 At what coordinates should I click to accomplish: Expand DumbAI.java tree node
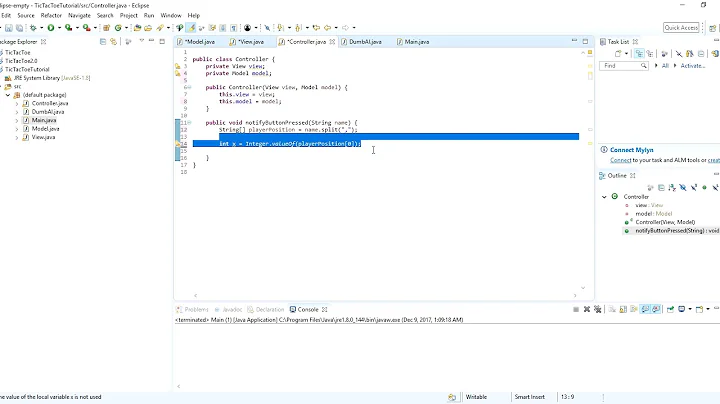point(17,112)
